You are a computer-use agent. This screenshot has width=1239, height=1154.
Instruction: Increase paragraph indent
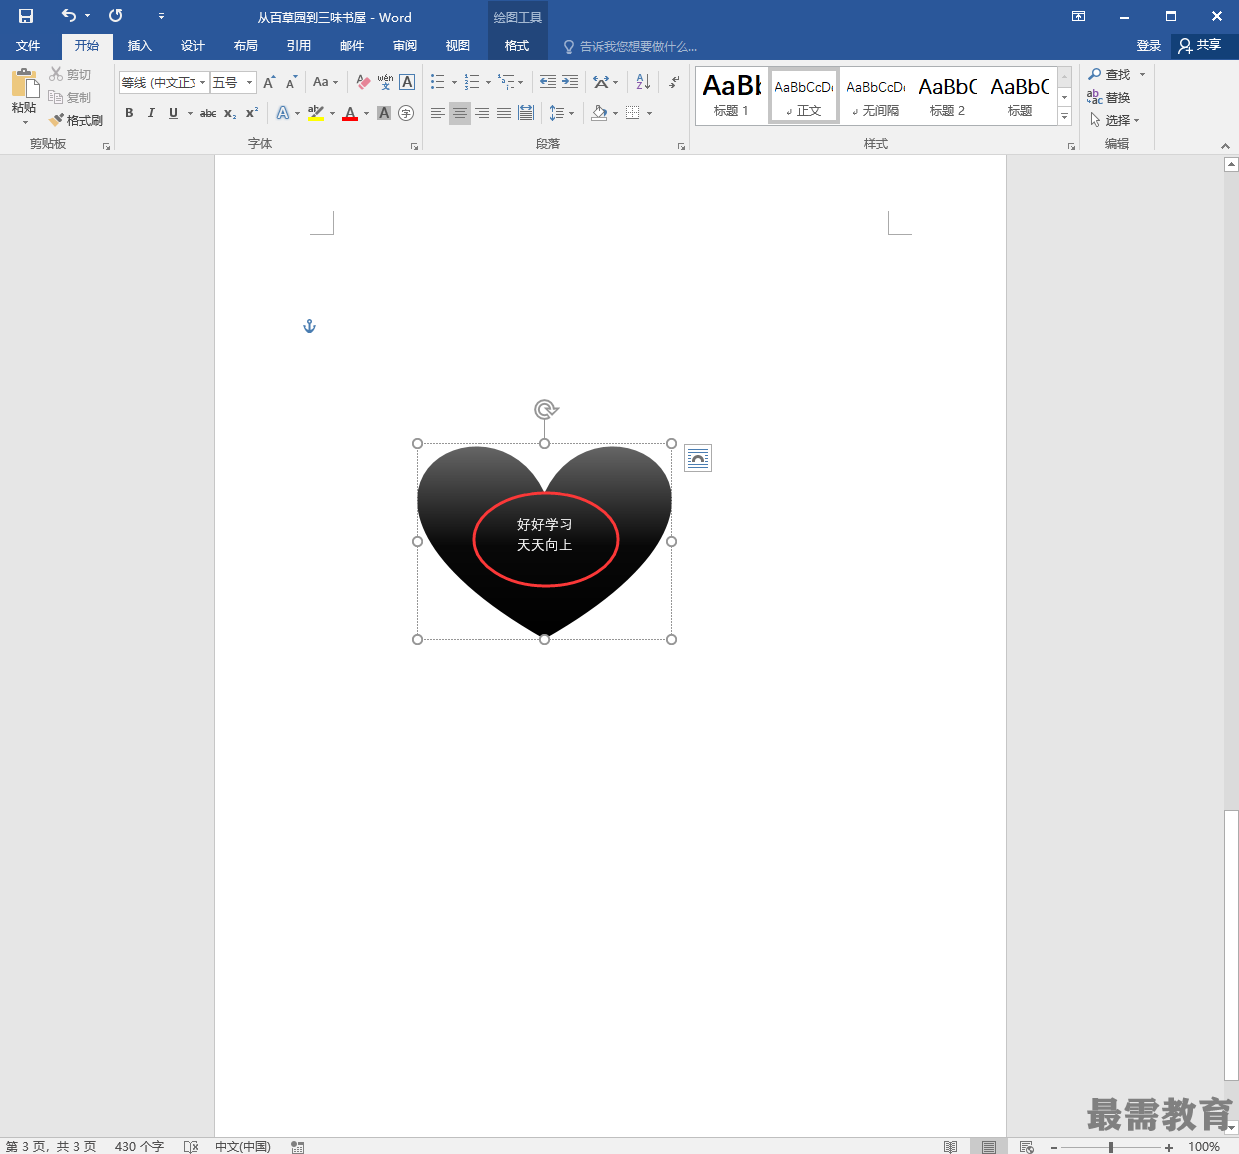(570, 82)
